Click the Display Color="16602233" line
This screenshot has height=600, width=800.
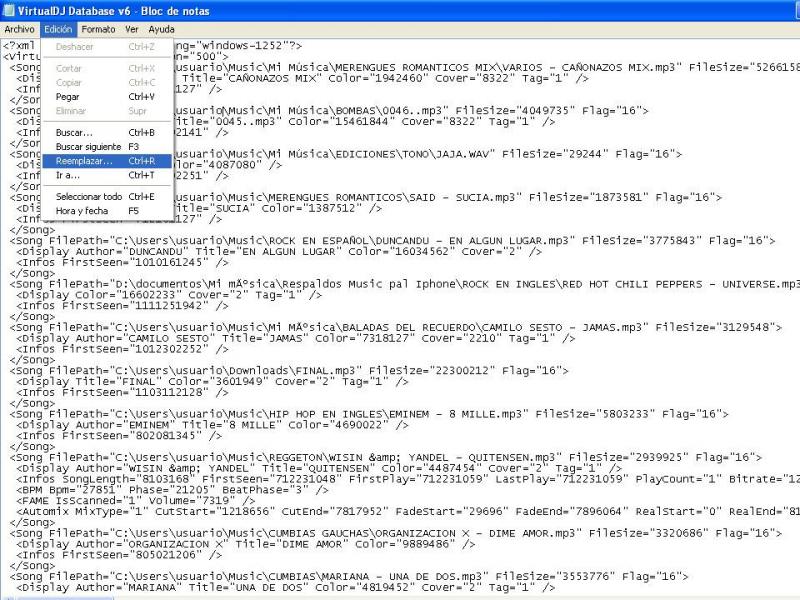point(169,295)
